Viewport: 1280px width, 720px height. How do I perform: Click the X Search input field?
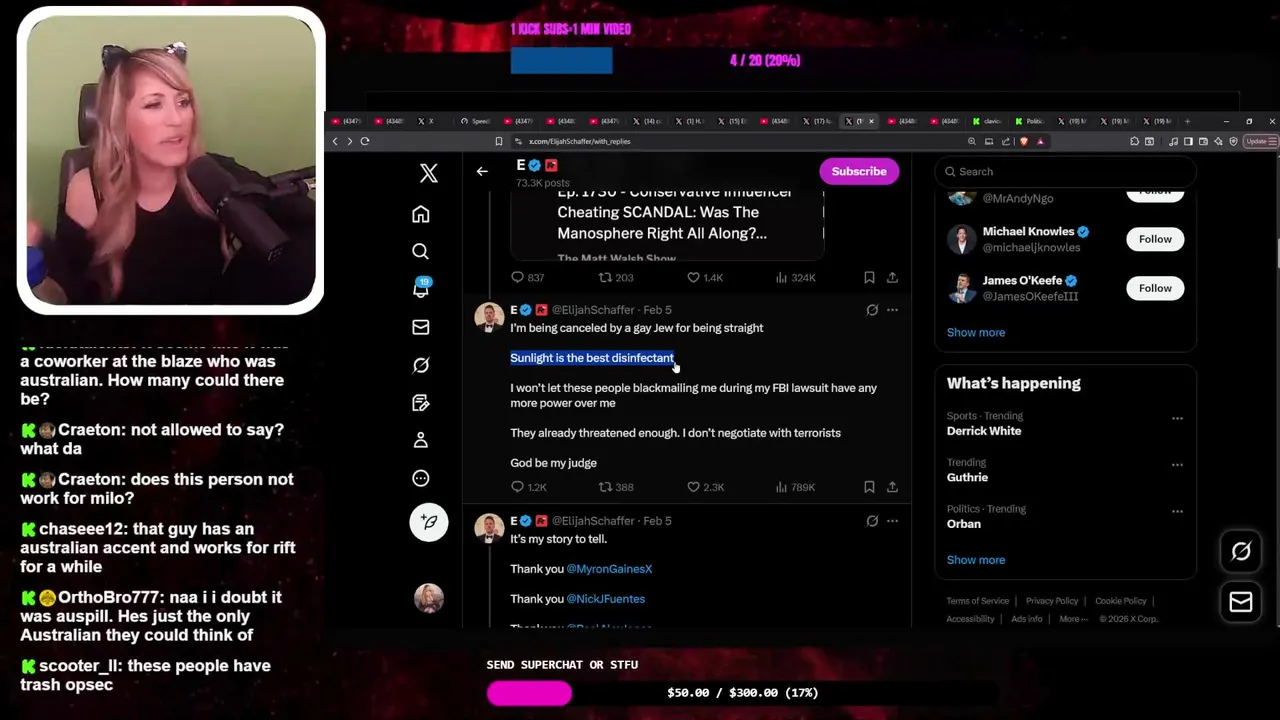pos(1065,171)
